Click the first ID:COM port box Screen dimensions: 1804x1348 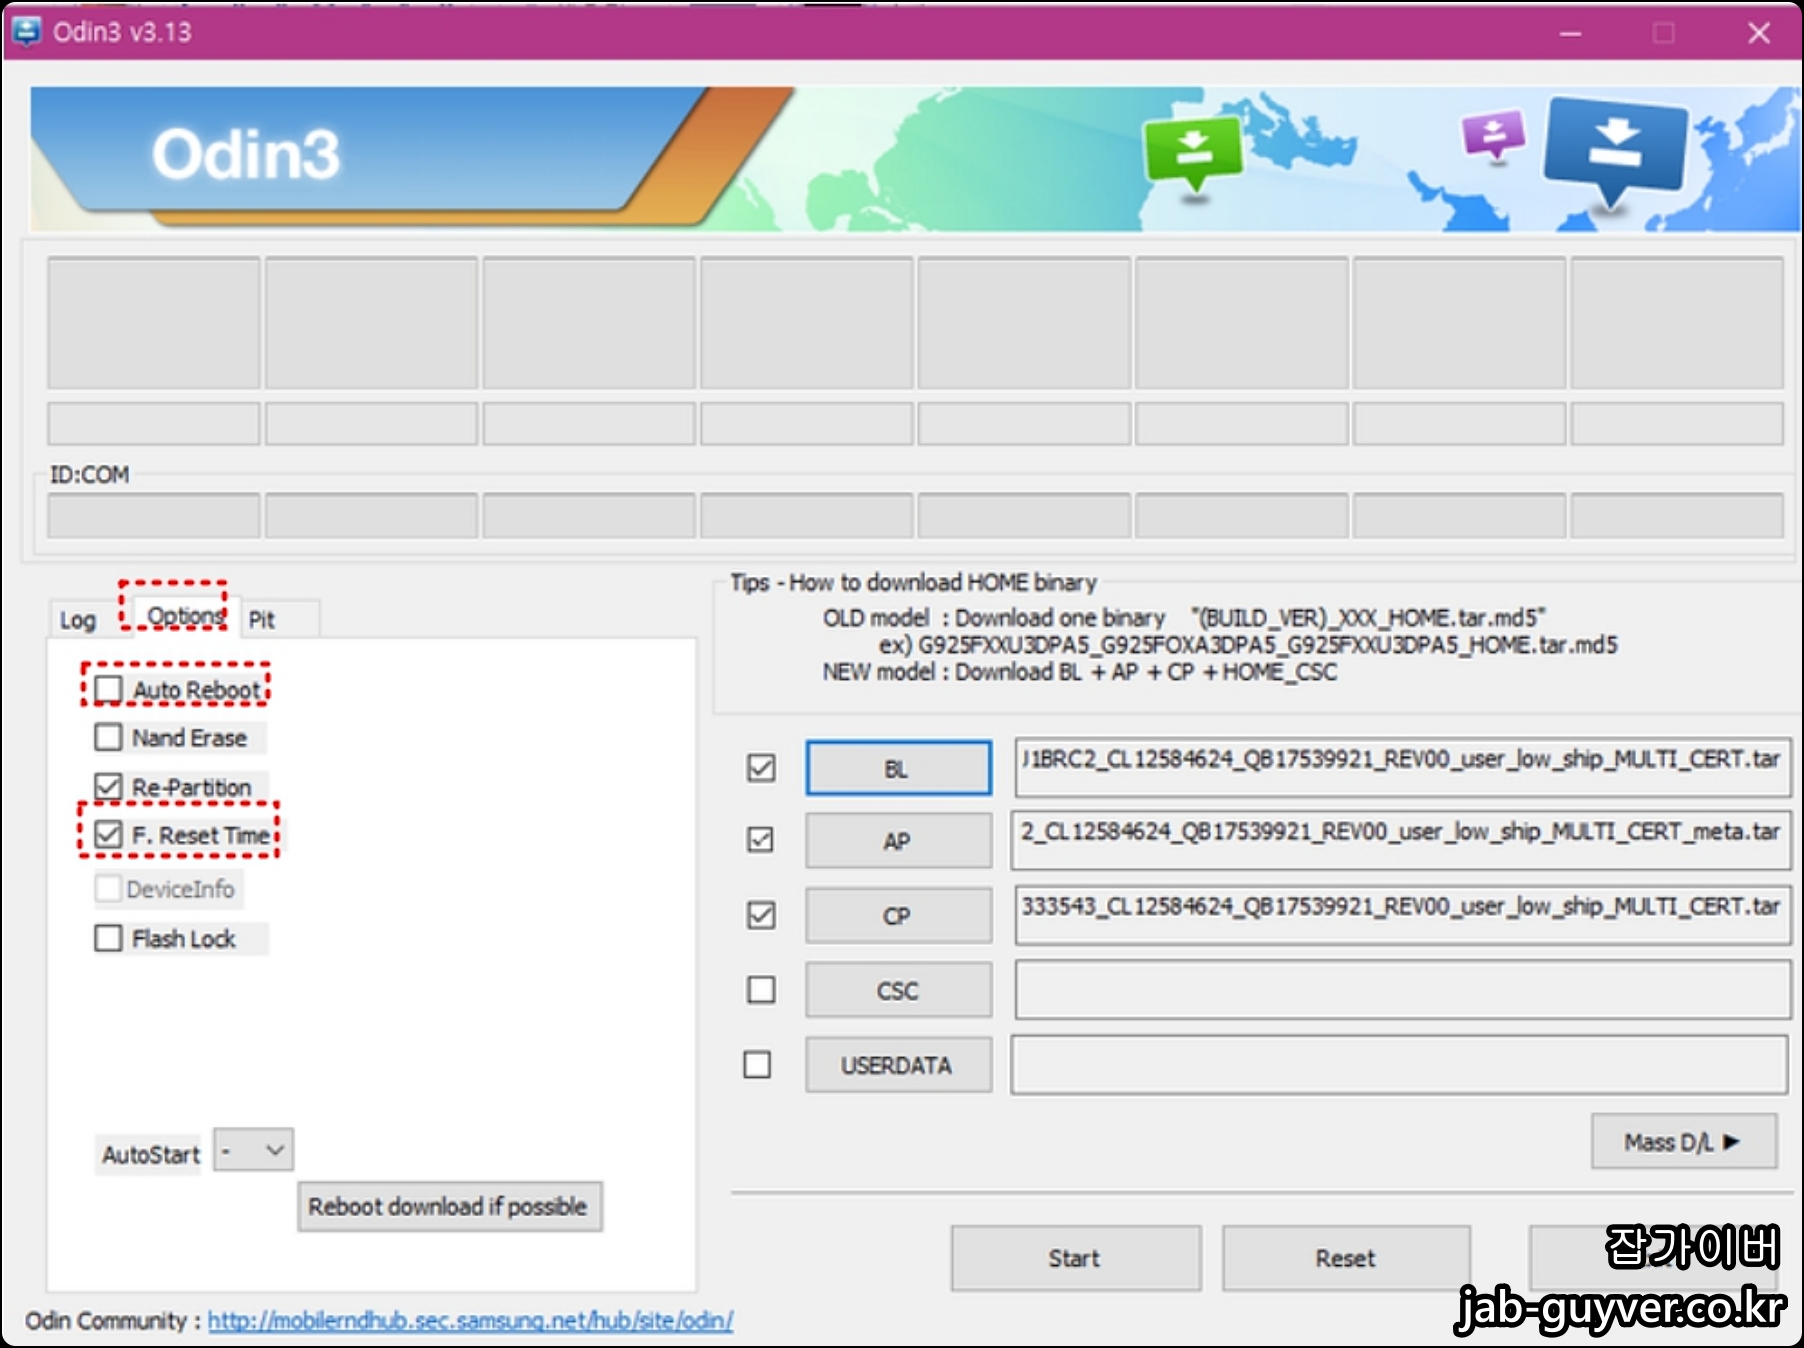154,517
